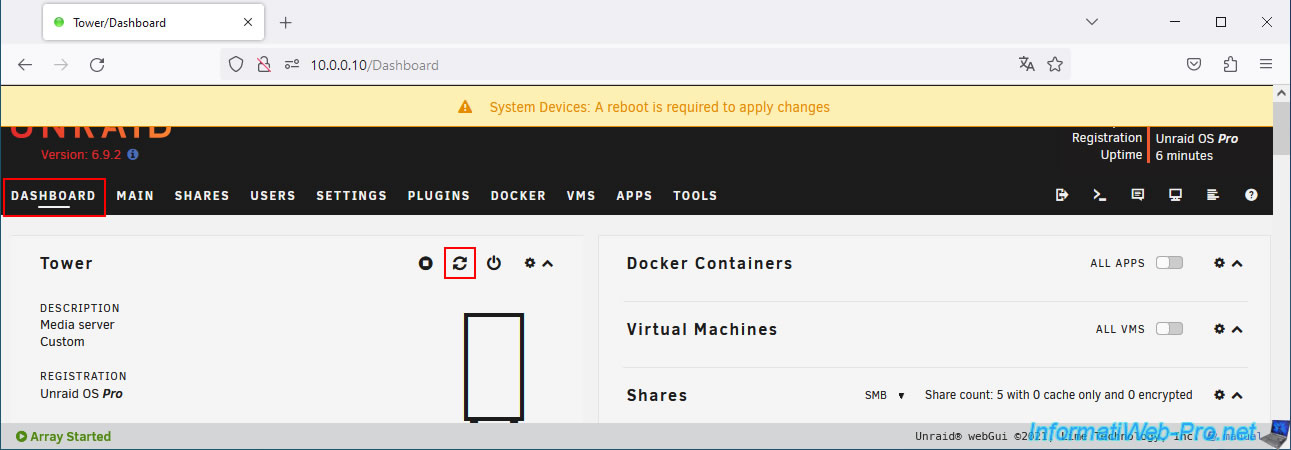Toggle the ALL APPS switch

point(1169,263)
